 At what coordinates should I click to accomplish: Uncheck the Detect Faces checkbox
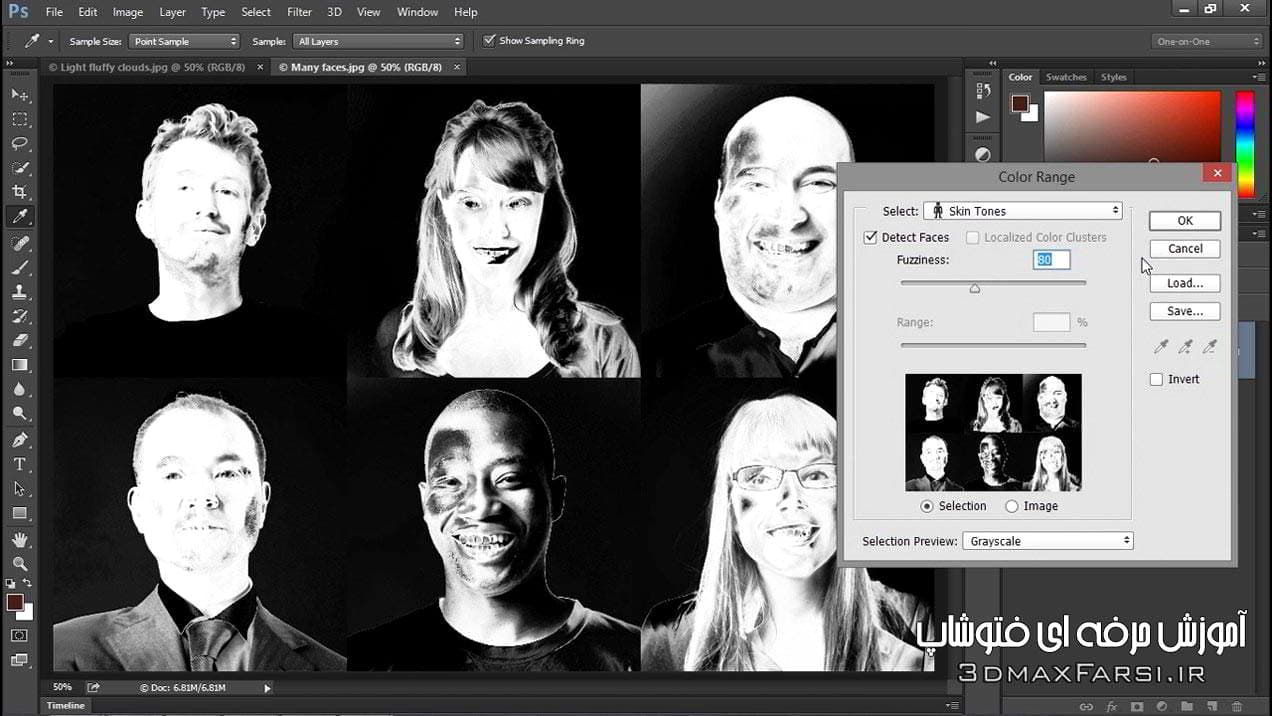870,237
